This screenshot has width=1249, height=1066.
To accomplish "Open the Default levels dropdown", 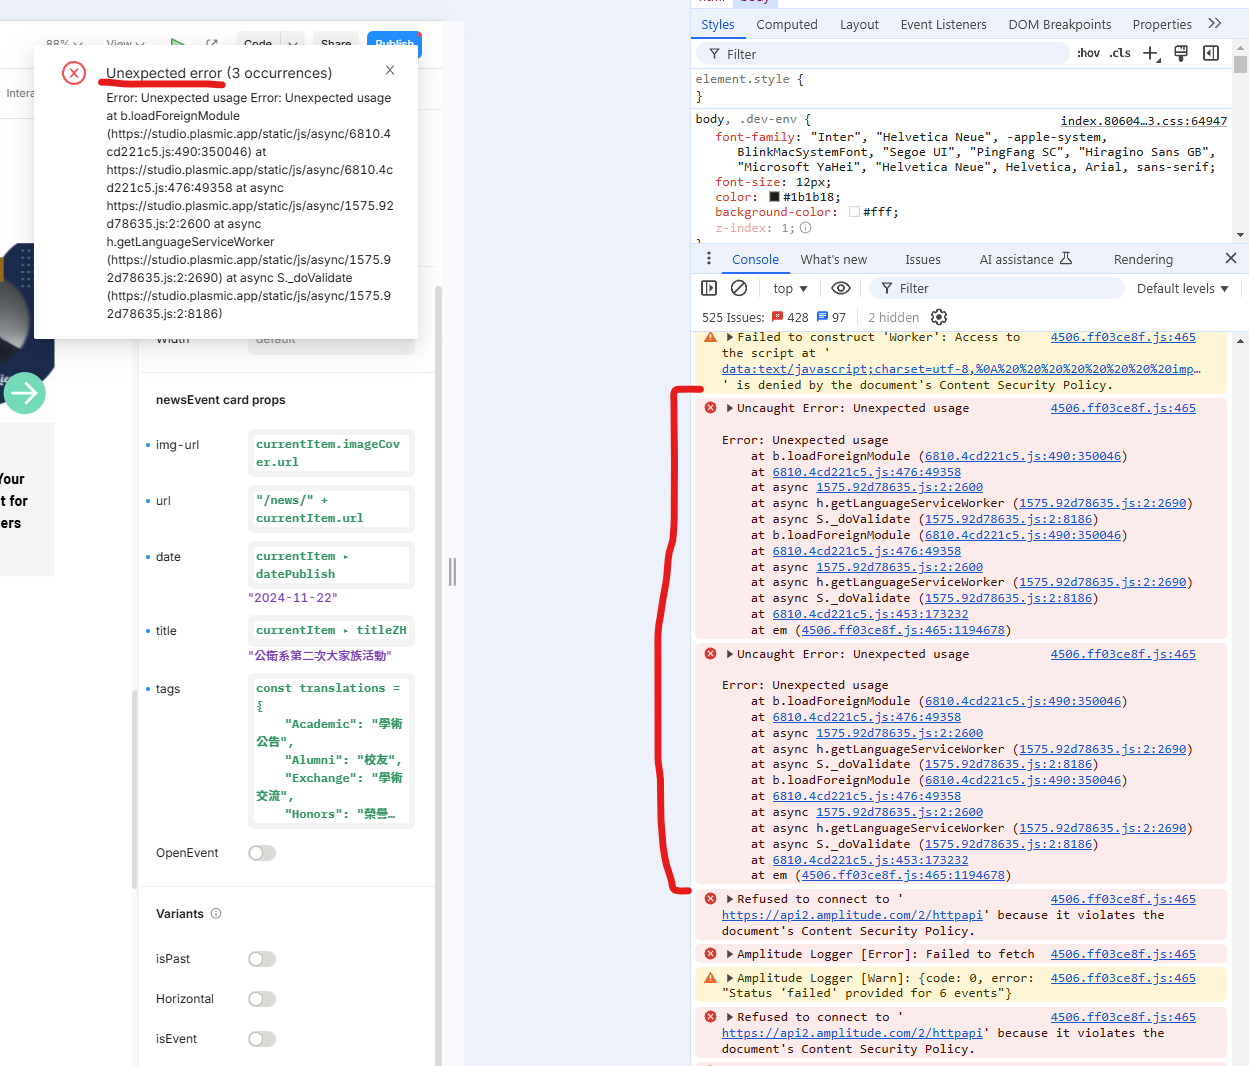I will (x=1182, y=288).
